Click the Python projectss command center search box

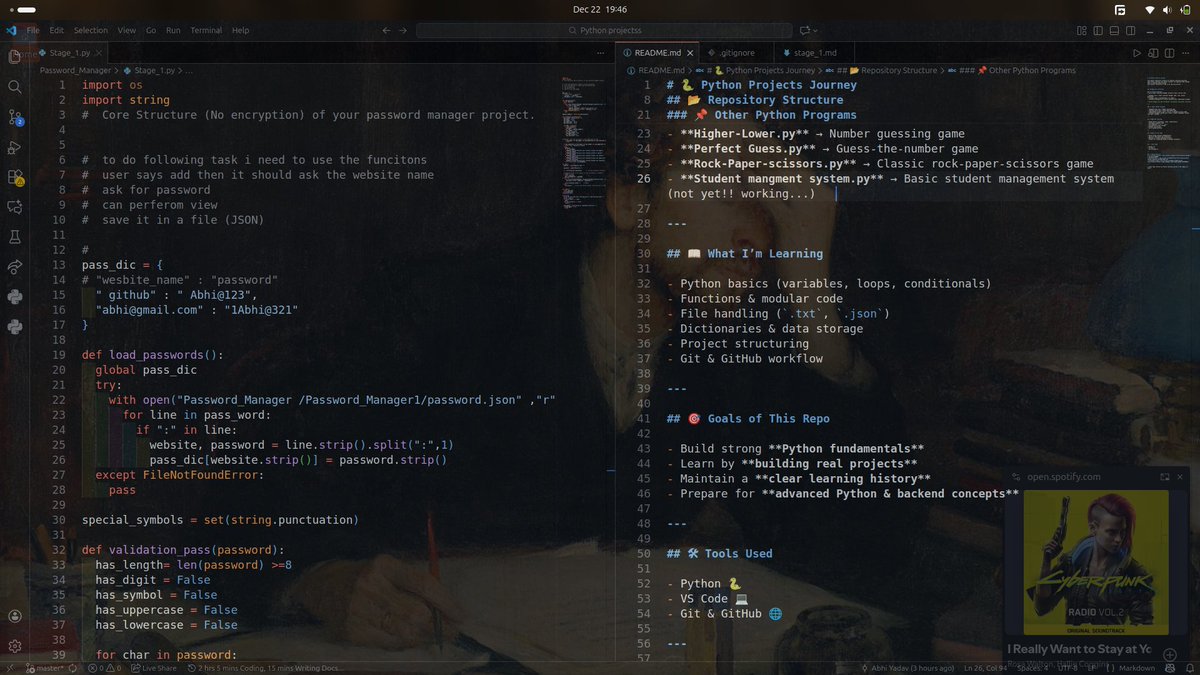tap(603, 31)
